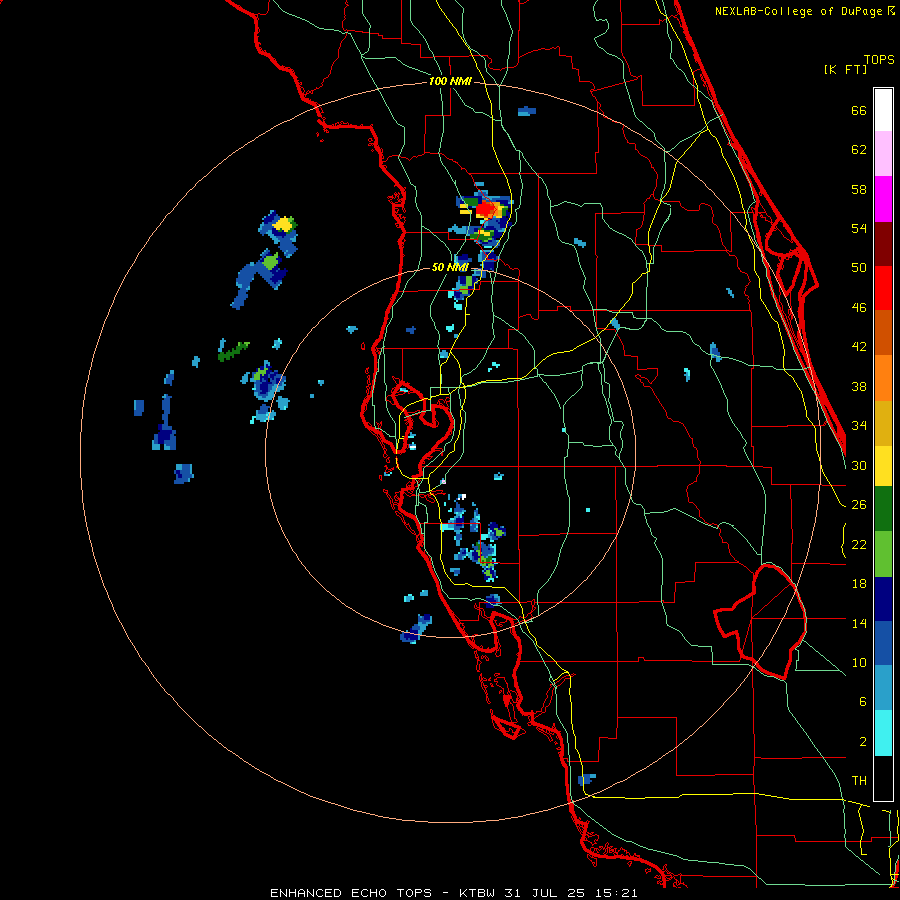Click the 18 legend value

click(859, 584)
